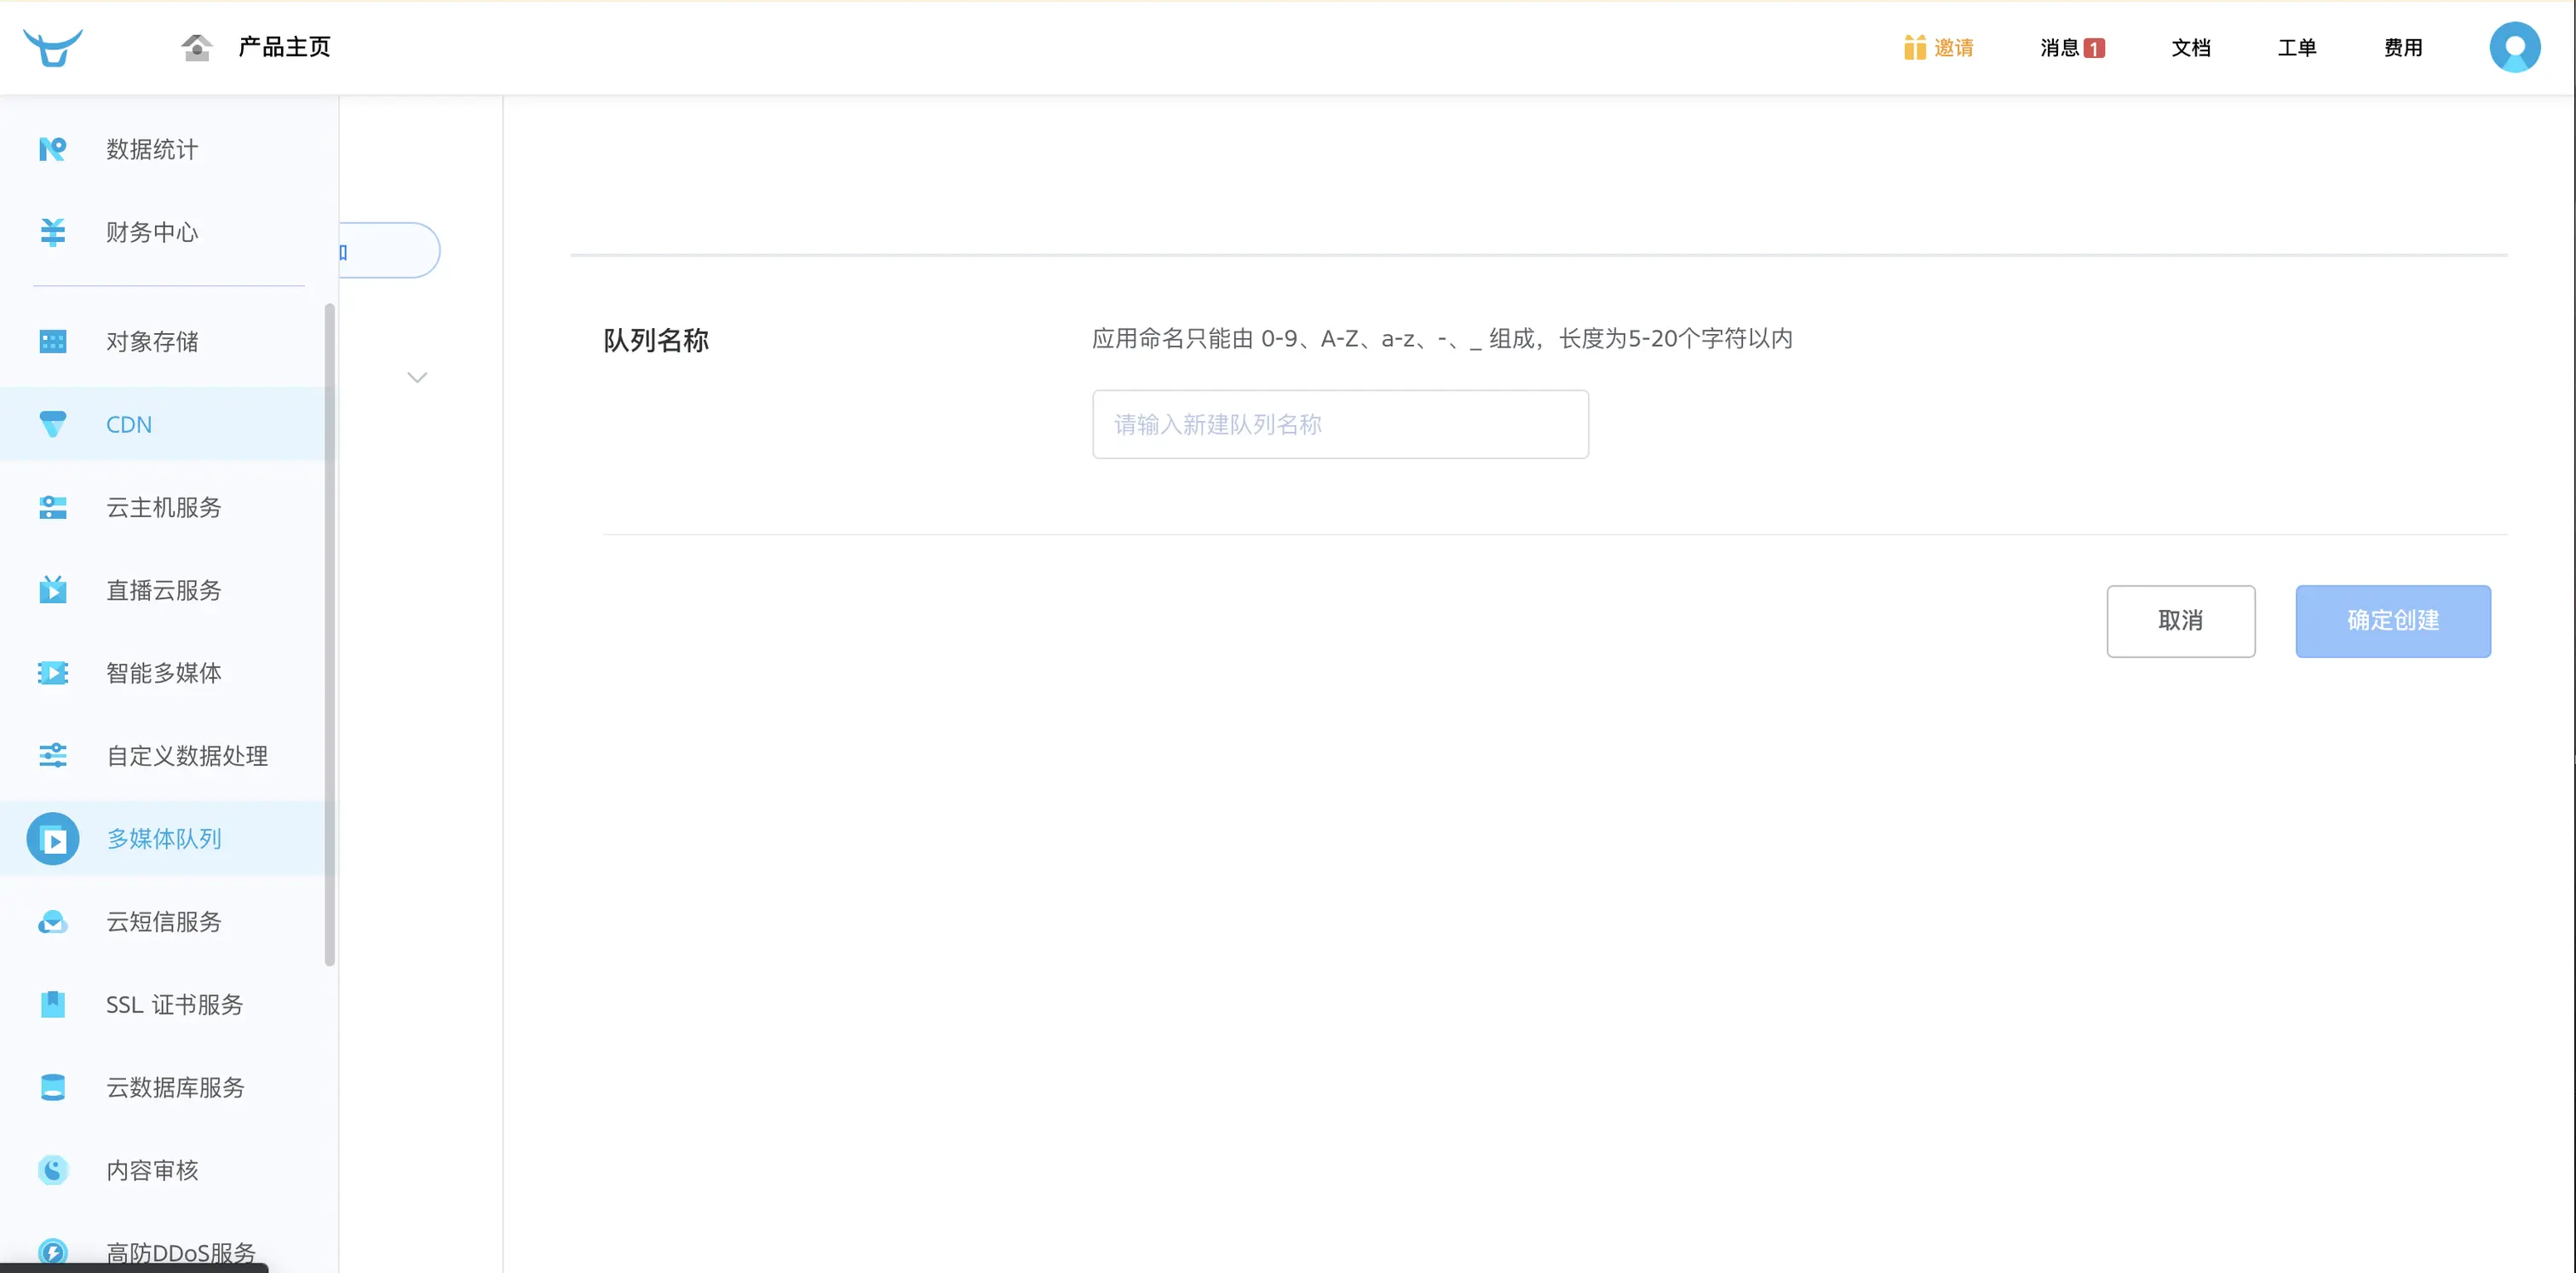Focus the 请输入新建队列名称 input field
The height and width of the screenshot is (1273, 2576).
1340,425
